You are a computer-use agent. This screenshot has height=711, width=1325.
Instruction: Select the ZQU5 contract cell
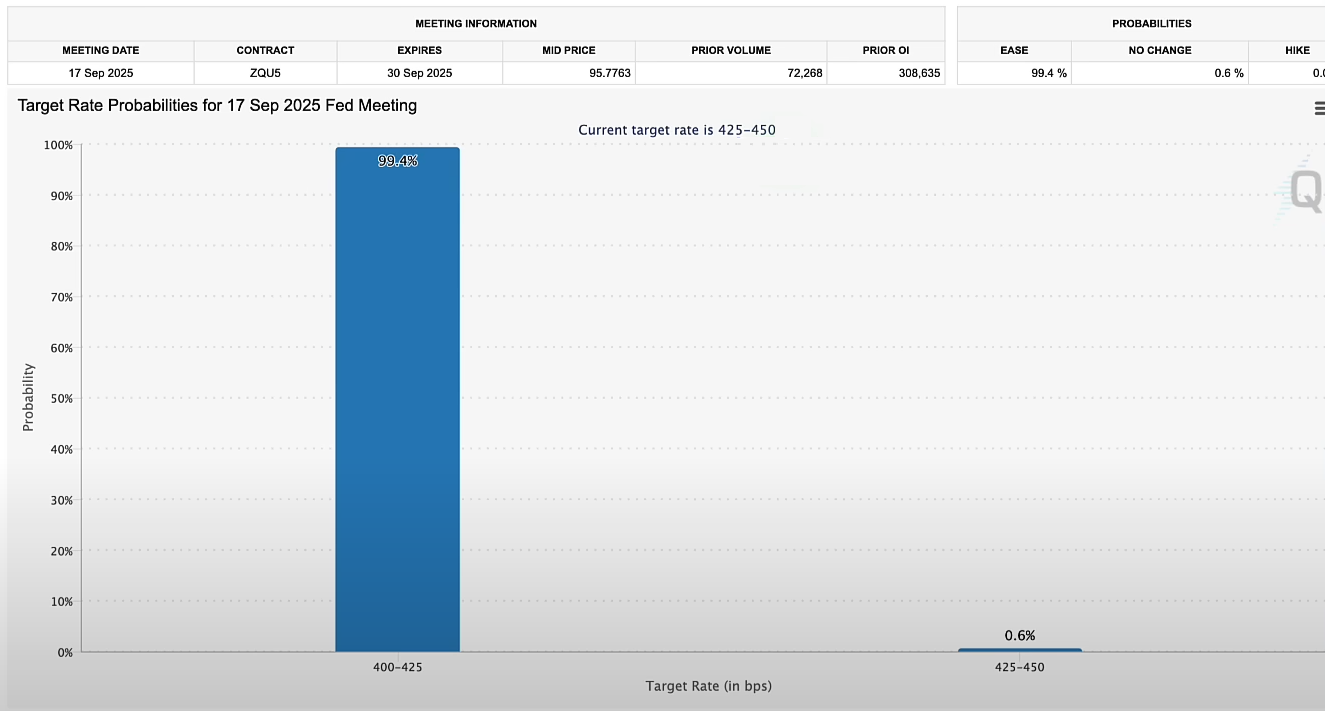(265, 73)
